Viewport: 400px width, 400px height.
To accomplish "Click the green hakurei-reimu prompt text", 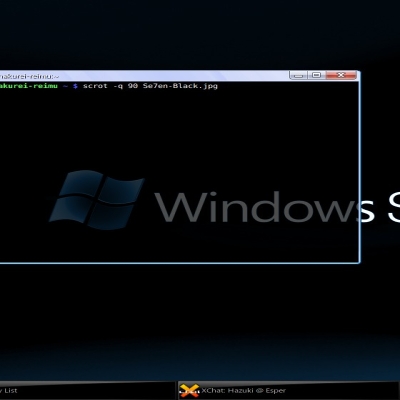I will [x=29, y=86].
